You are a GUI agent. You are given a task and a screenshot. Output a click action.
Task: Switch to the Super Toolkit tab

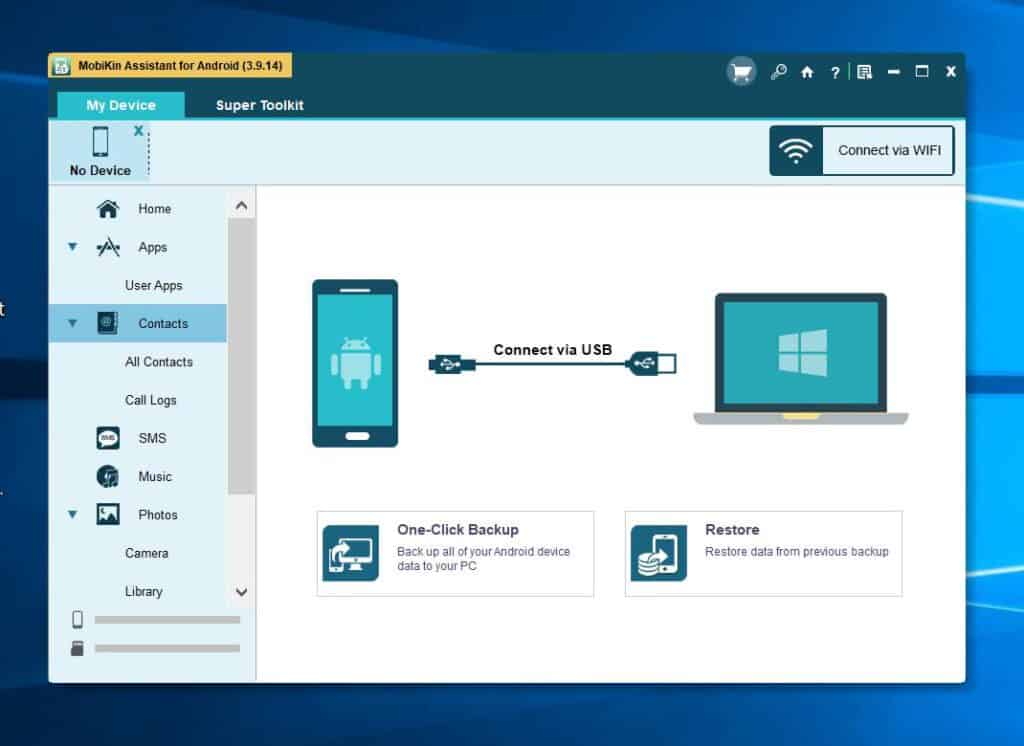259,105
